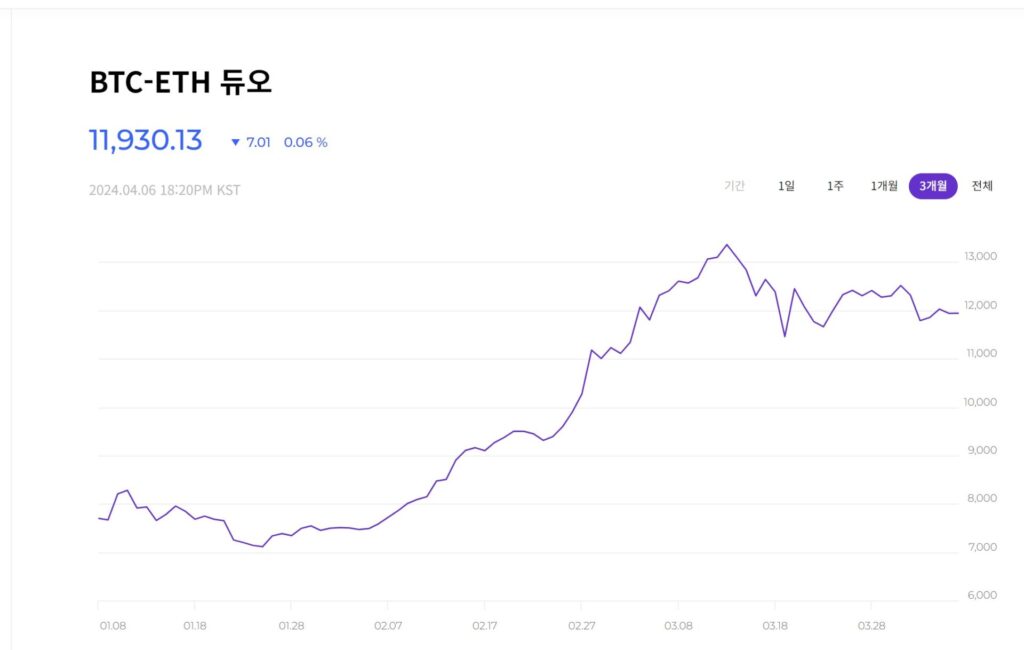
Task: Select the 1일 period option
Action: [x=787, y=186]
